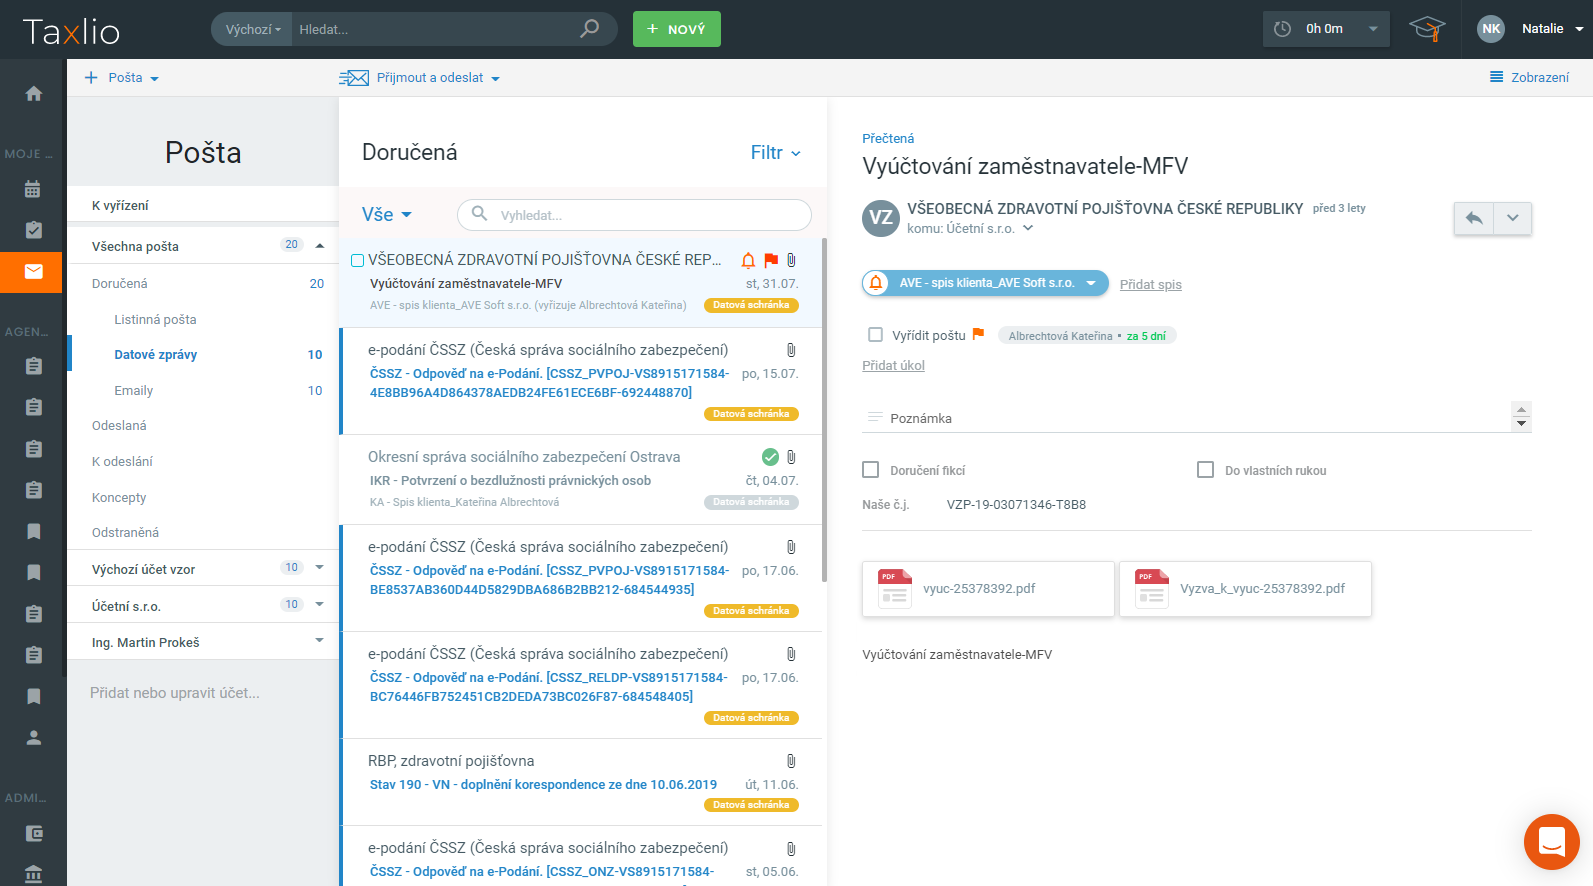Click the green NOVÝ button
Image resolution: width=1593 pixels, height=886 pixels.
tap(676, 29)
